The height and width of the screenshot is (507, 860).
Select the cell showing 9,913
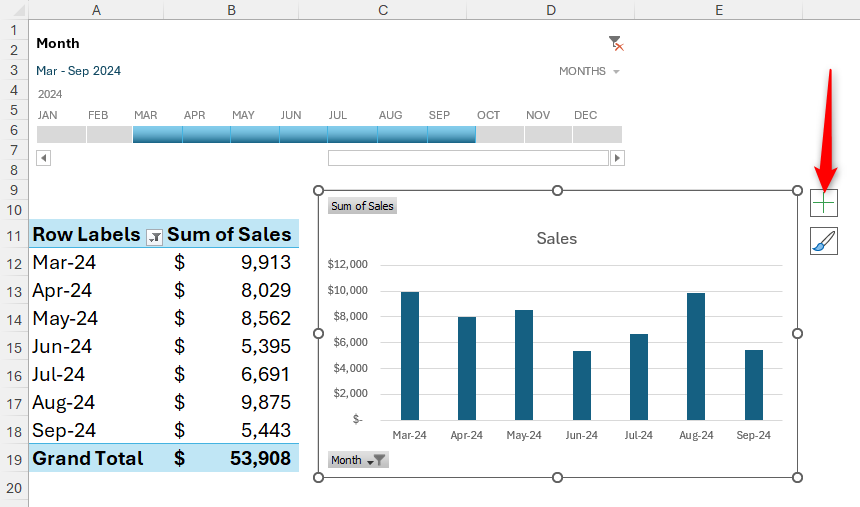coord(231,262)
